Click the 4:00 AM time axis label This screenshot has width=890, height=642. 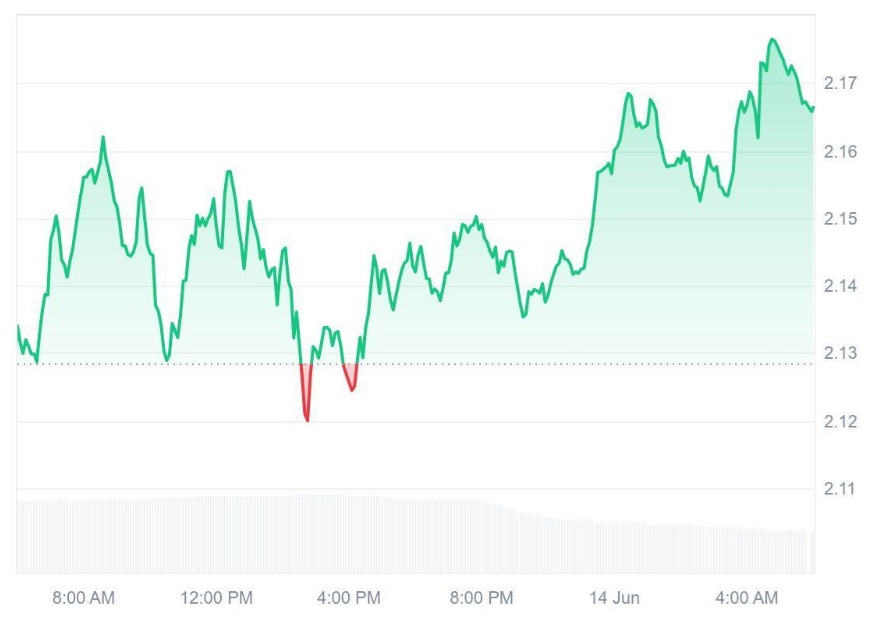745,598
